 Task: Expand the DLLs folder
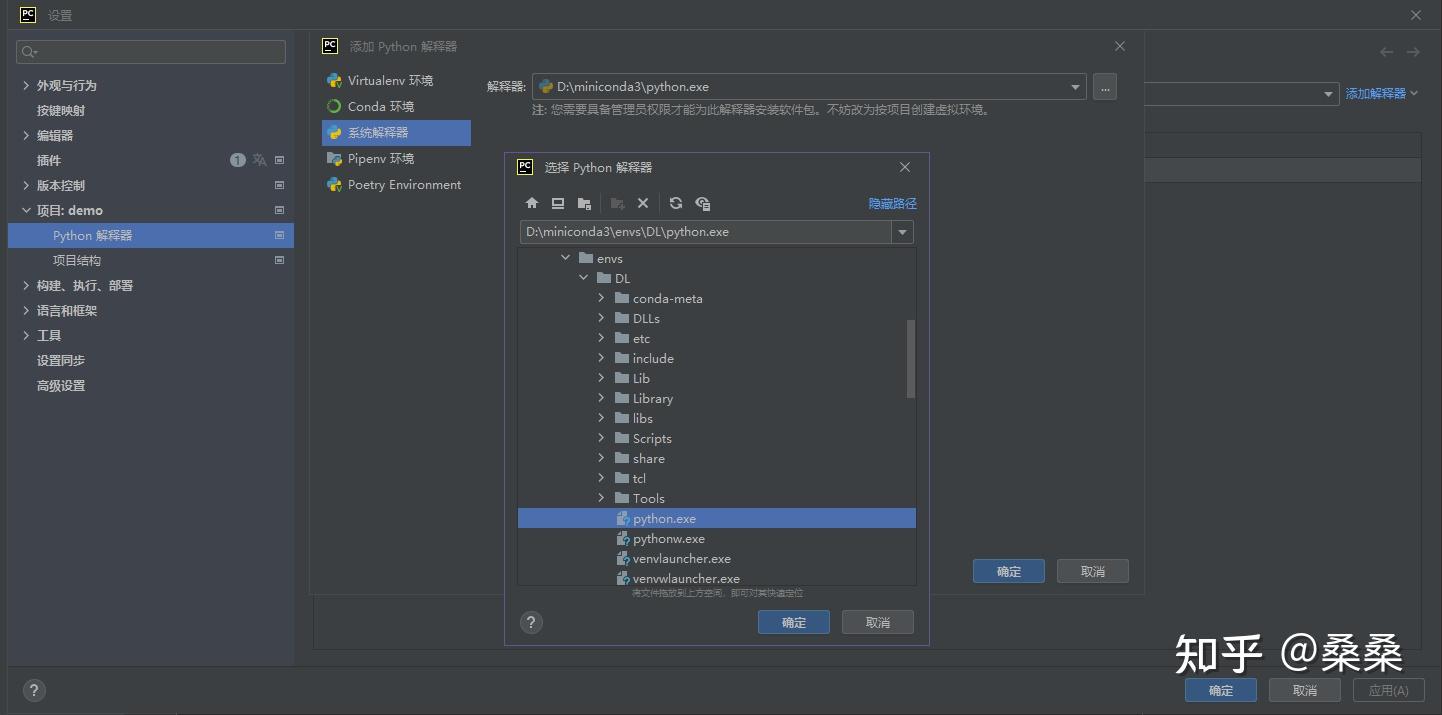(601, 318)
